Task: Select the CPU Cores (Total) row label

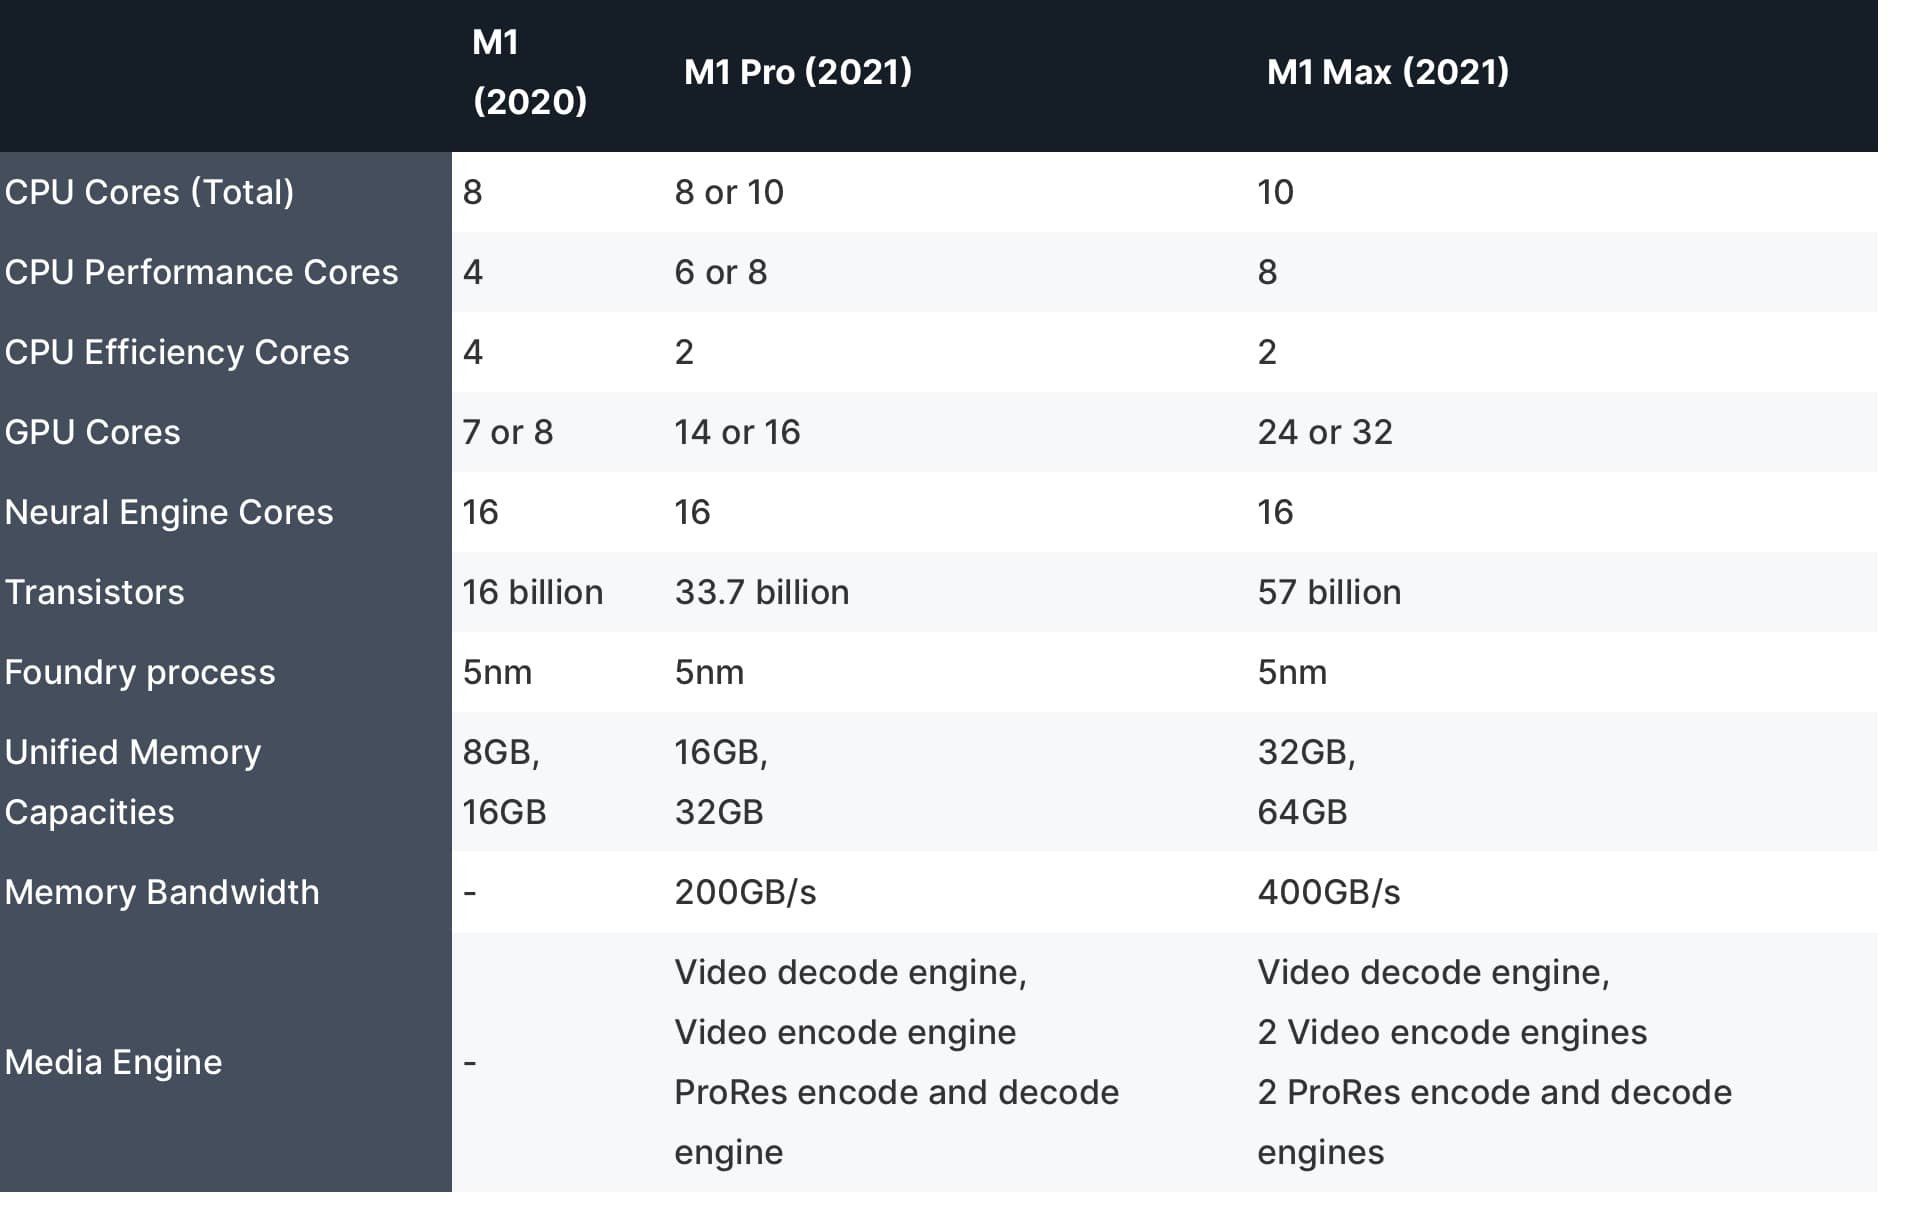Action: pyautogui.click(x=150, y=192)
